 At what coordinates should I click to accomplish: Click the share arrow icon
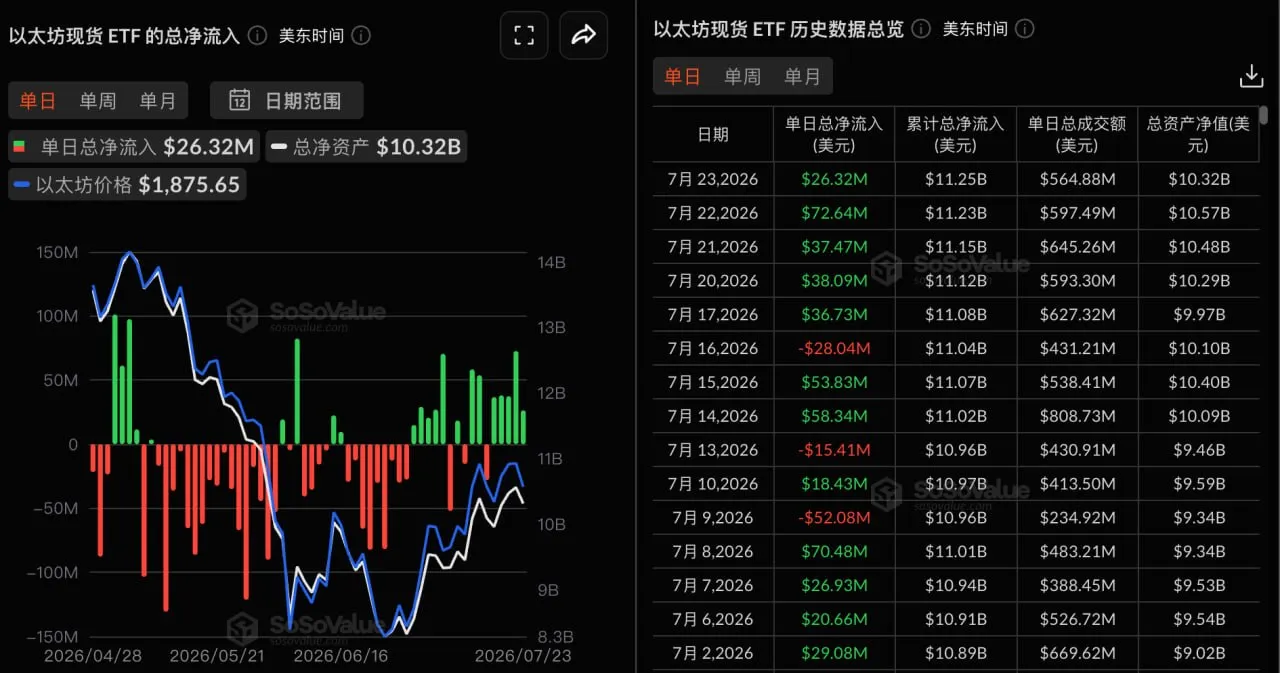pos(583,36)
